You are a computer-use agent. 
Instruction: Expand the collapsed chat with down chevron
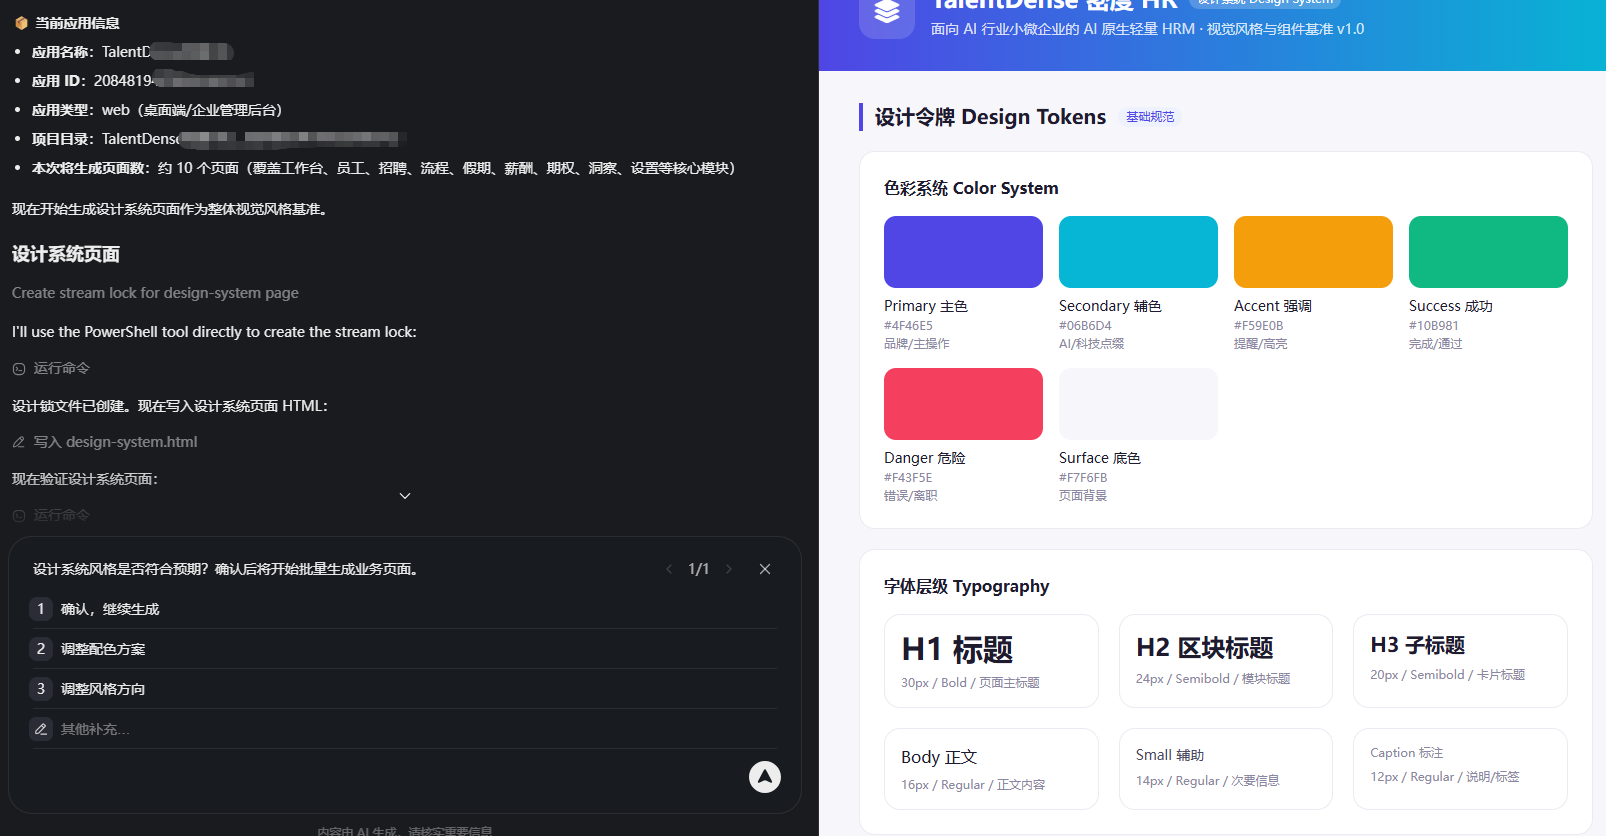point(405,496)
